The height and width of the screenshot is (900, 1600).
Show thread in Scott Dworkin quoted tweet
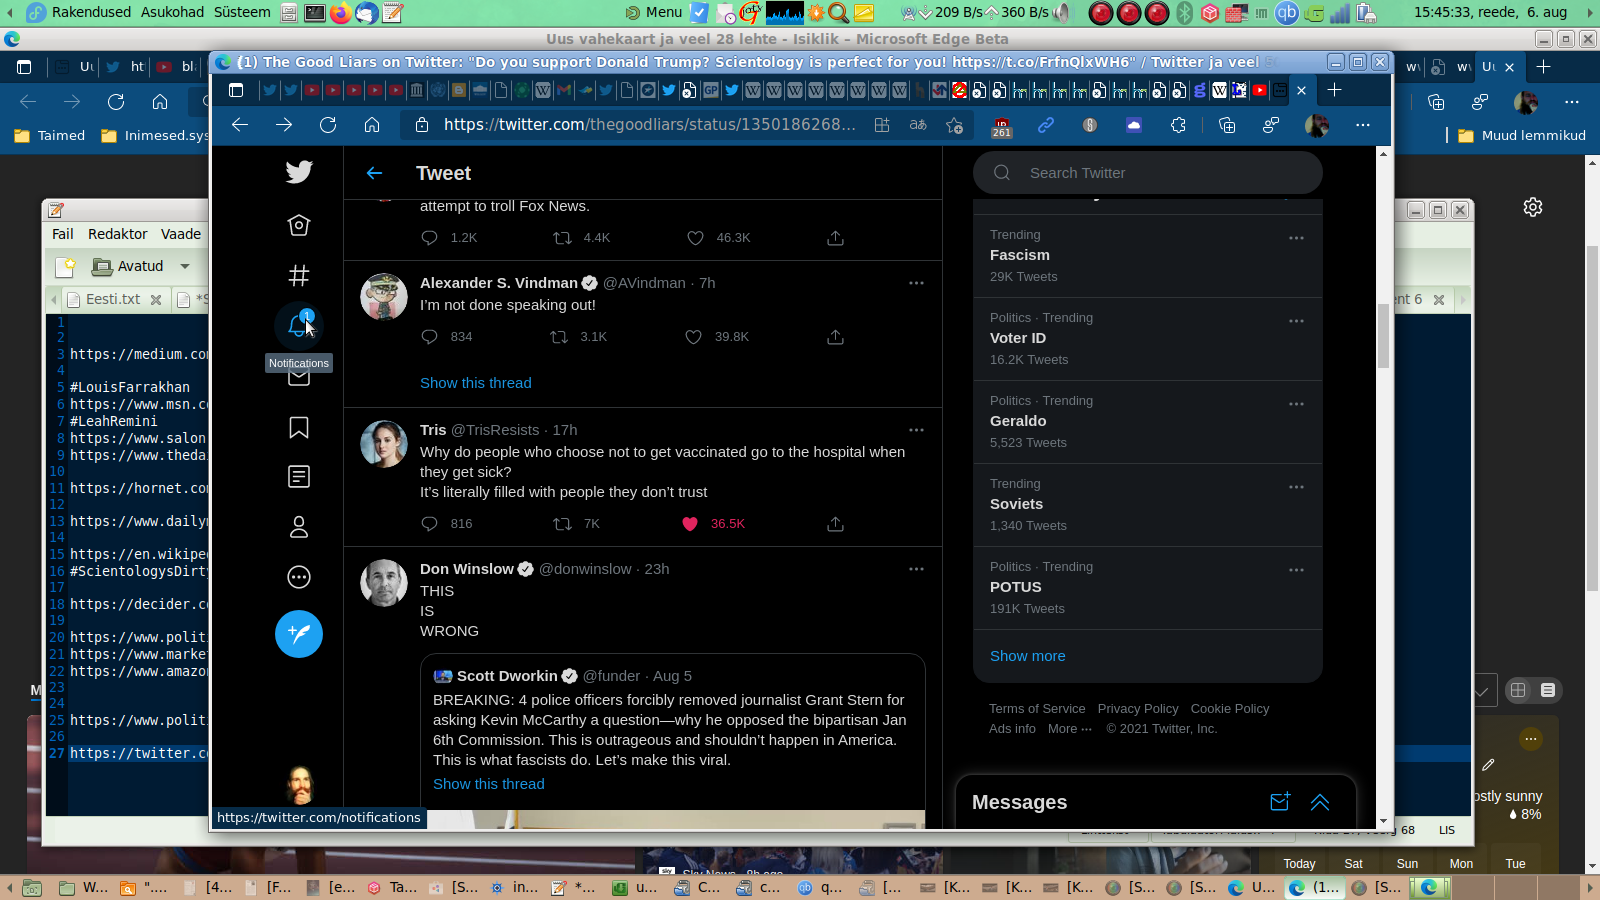coord(489,784)
